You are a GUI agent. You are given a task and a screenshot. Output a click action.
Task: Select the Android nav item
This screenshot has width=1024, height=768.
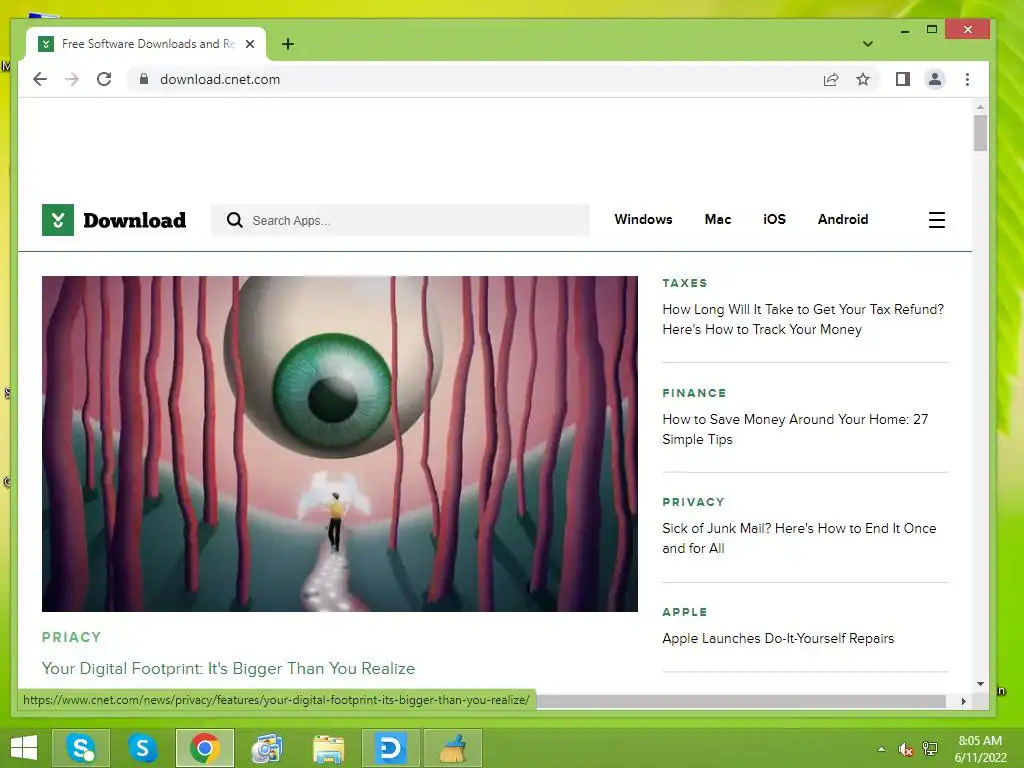point(842,219)
